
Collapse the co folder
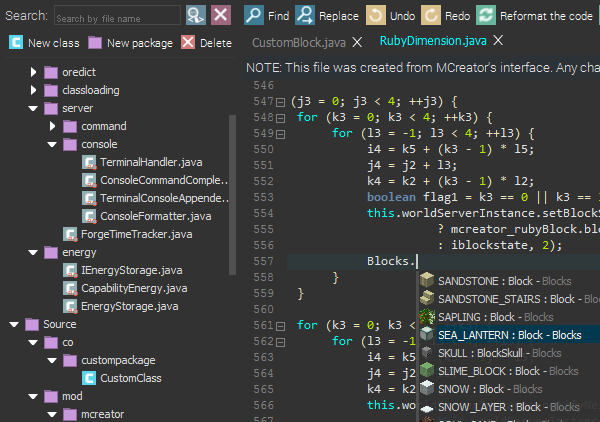(33, 342)
